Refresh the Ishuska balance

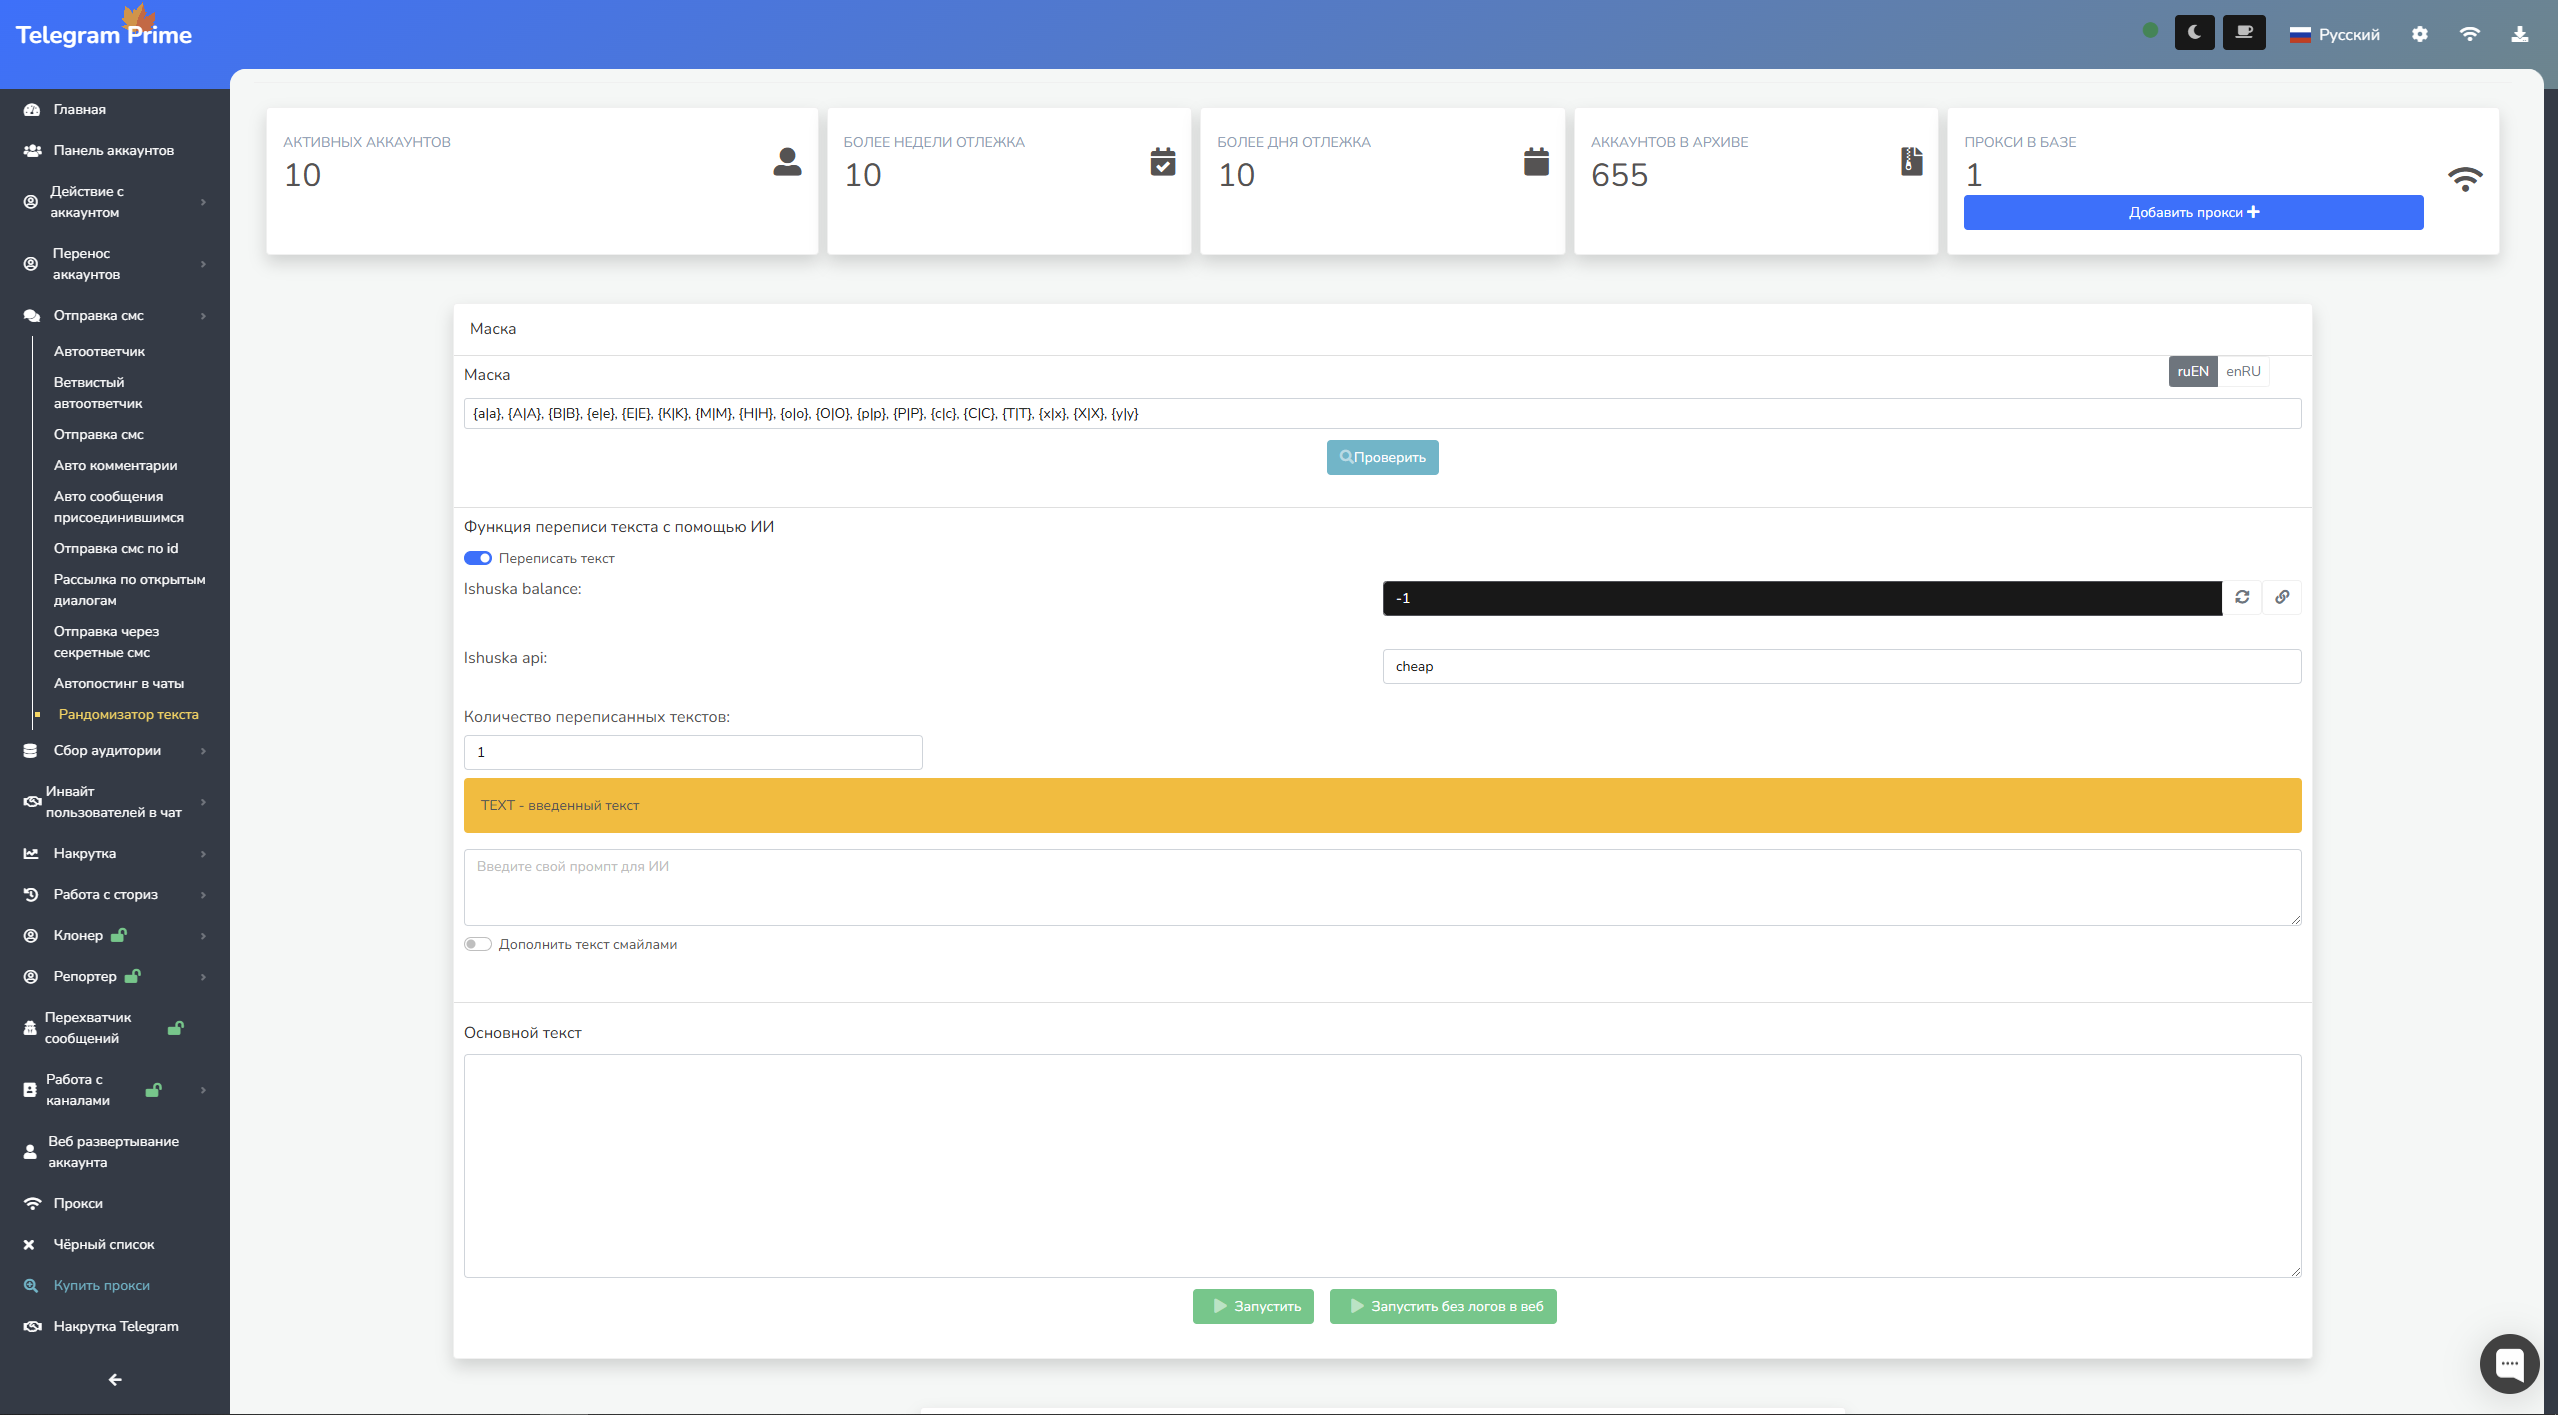click(x=2242, y=597)
